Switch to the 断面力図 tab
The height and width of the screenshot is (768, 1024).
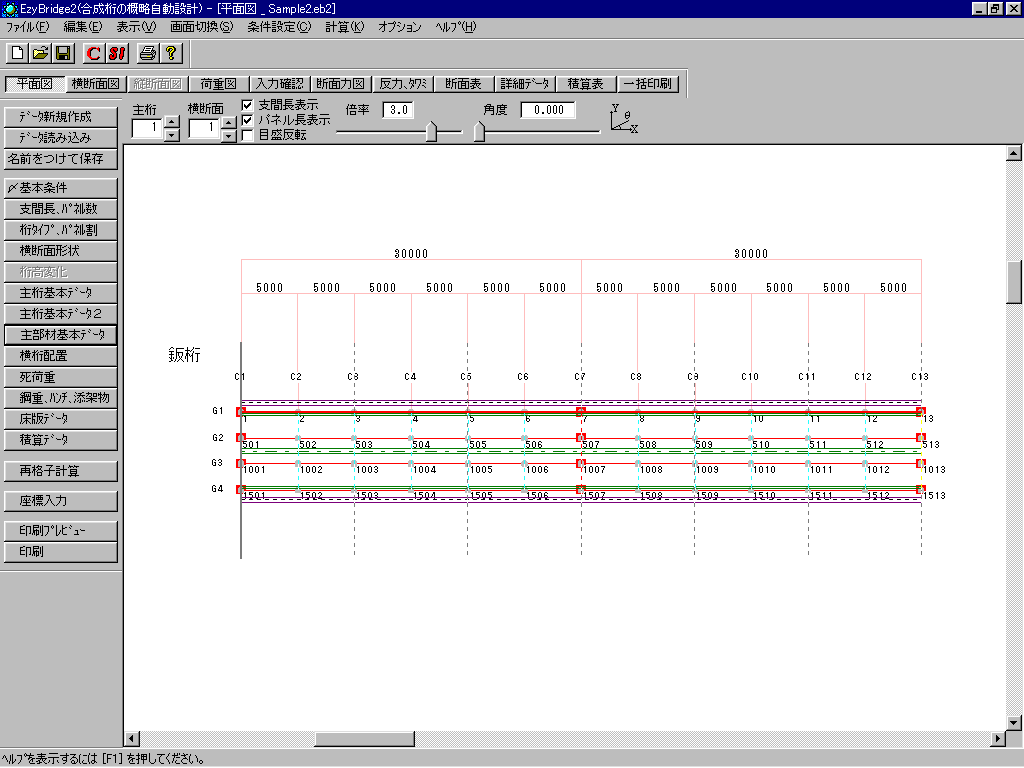(x=340, y=84)
